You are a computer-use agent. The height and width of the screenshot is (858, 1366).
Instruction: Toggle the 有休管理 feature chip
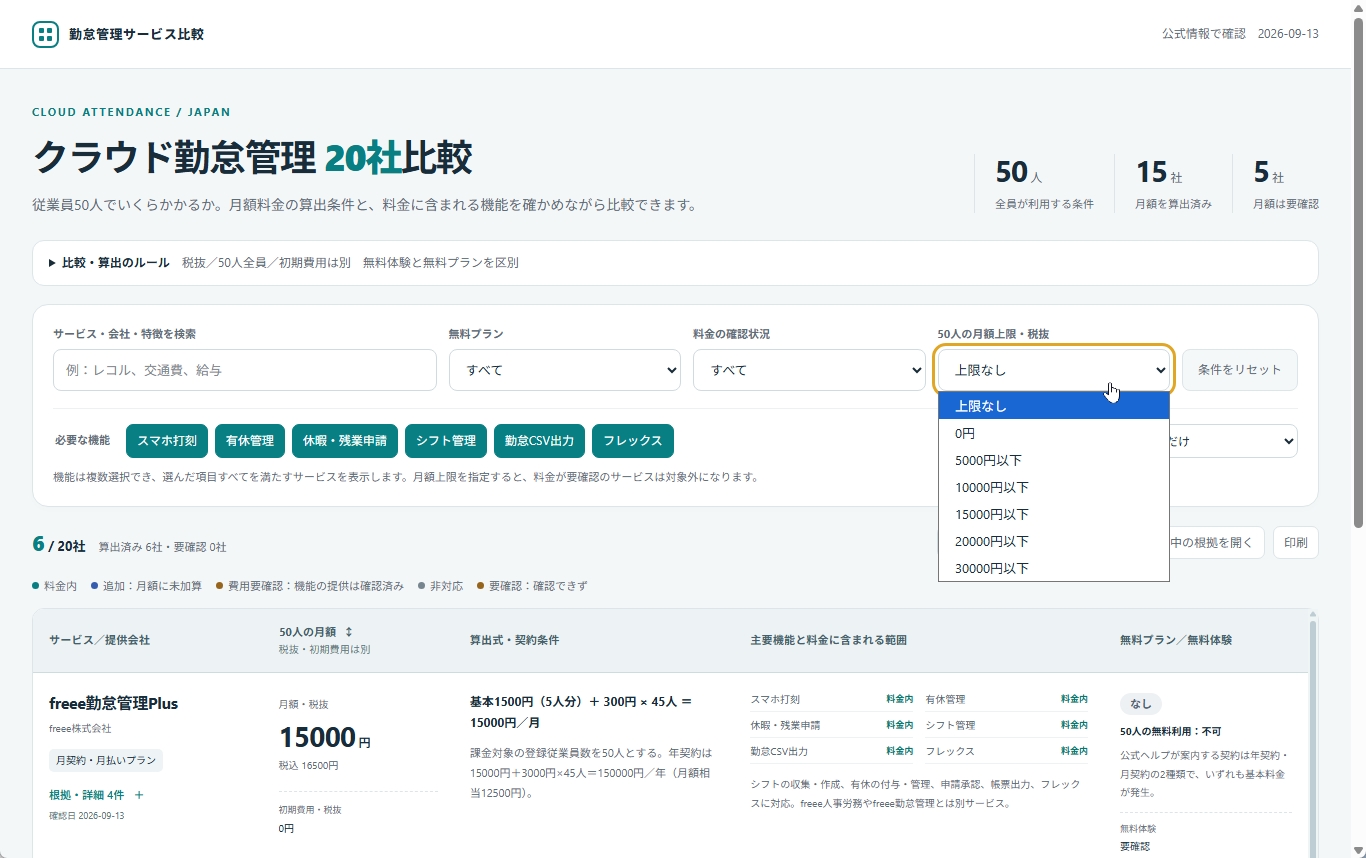click(249, 441)
